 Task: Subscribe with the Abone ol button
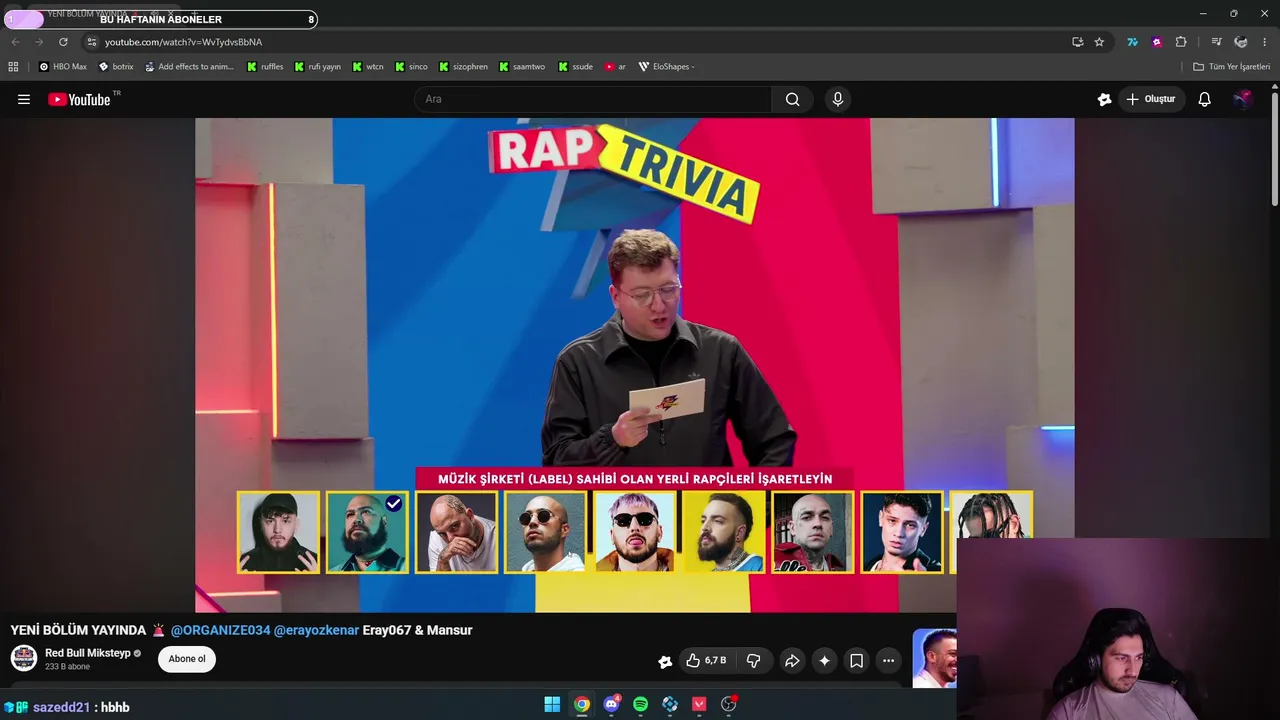187,659
